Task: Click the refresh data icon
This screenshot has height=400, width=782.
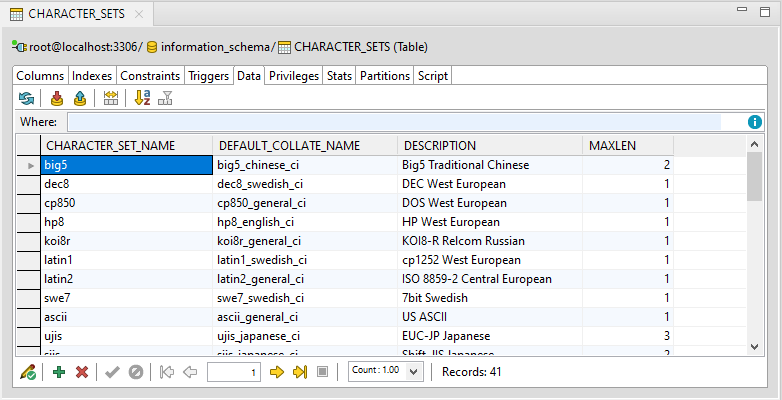Action: [27, 98]
